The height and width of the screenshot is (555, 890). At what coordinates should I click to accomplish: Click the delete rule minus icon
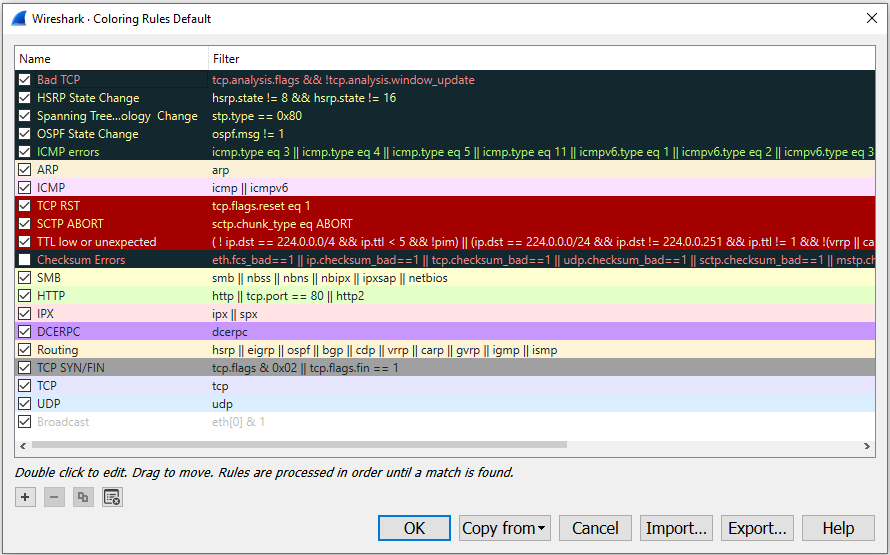[x=54, y=497]
